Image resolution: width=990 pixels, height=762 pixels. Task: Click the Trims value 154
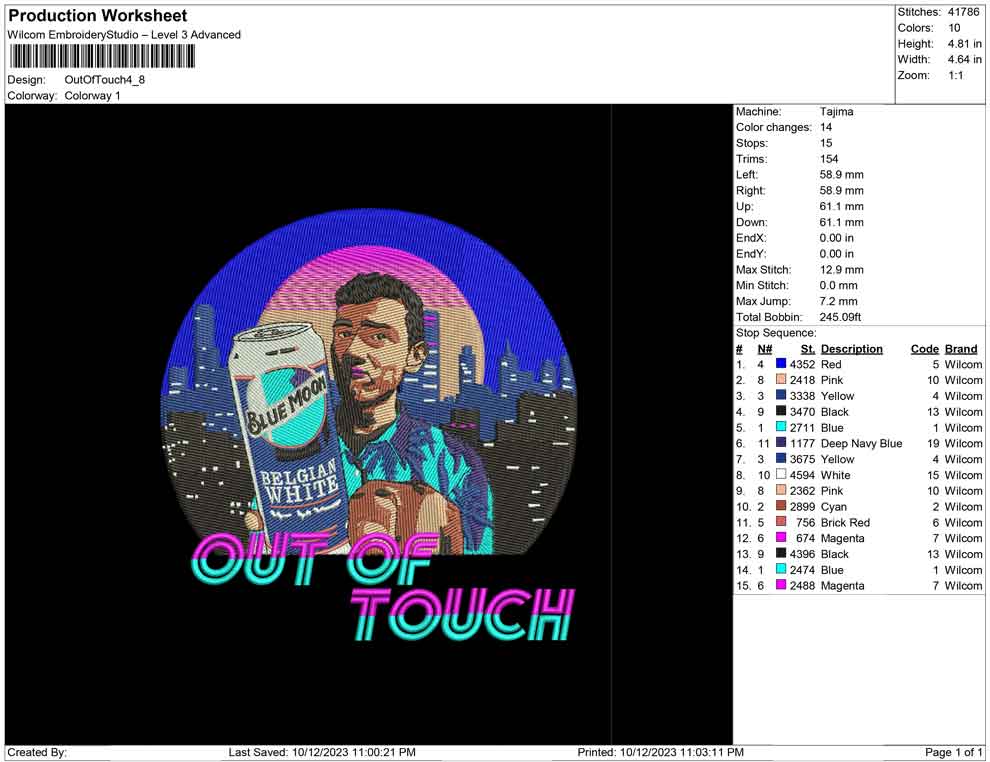point(829,159)
